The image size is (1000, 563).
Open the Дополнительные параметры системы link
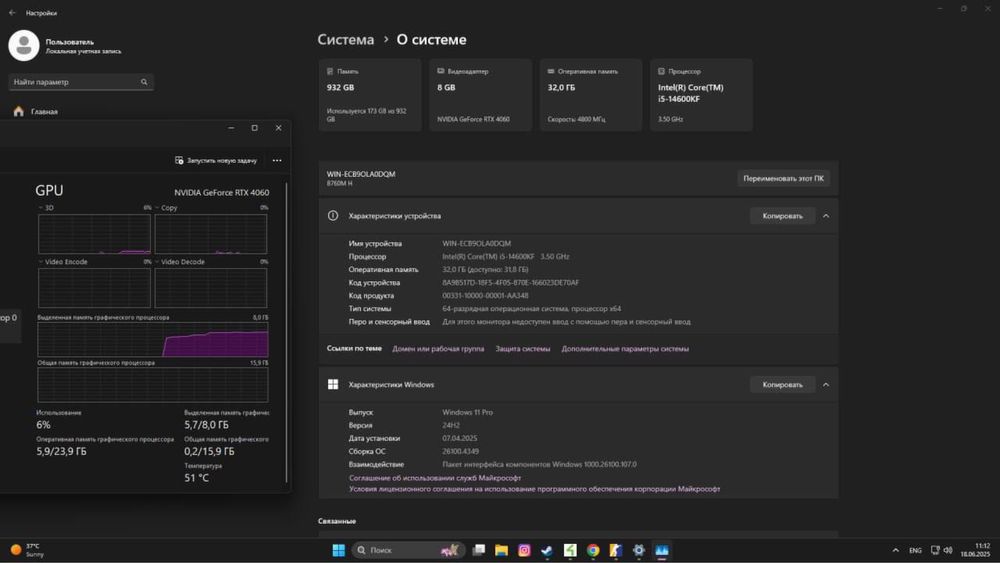(x=625, y=349)
